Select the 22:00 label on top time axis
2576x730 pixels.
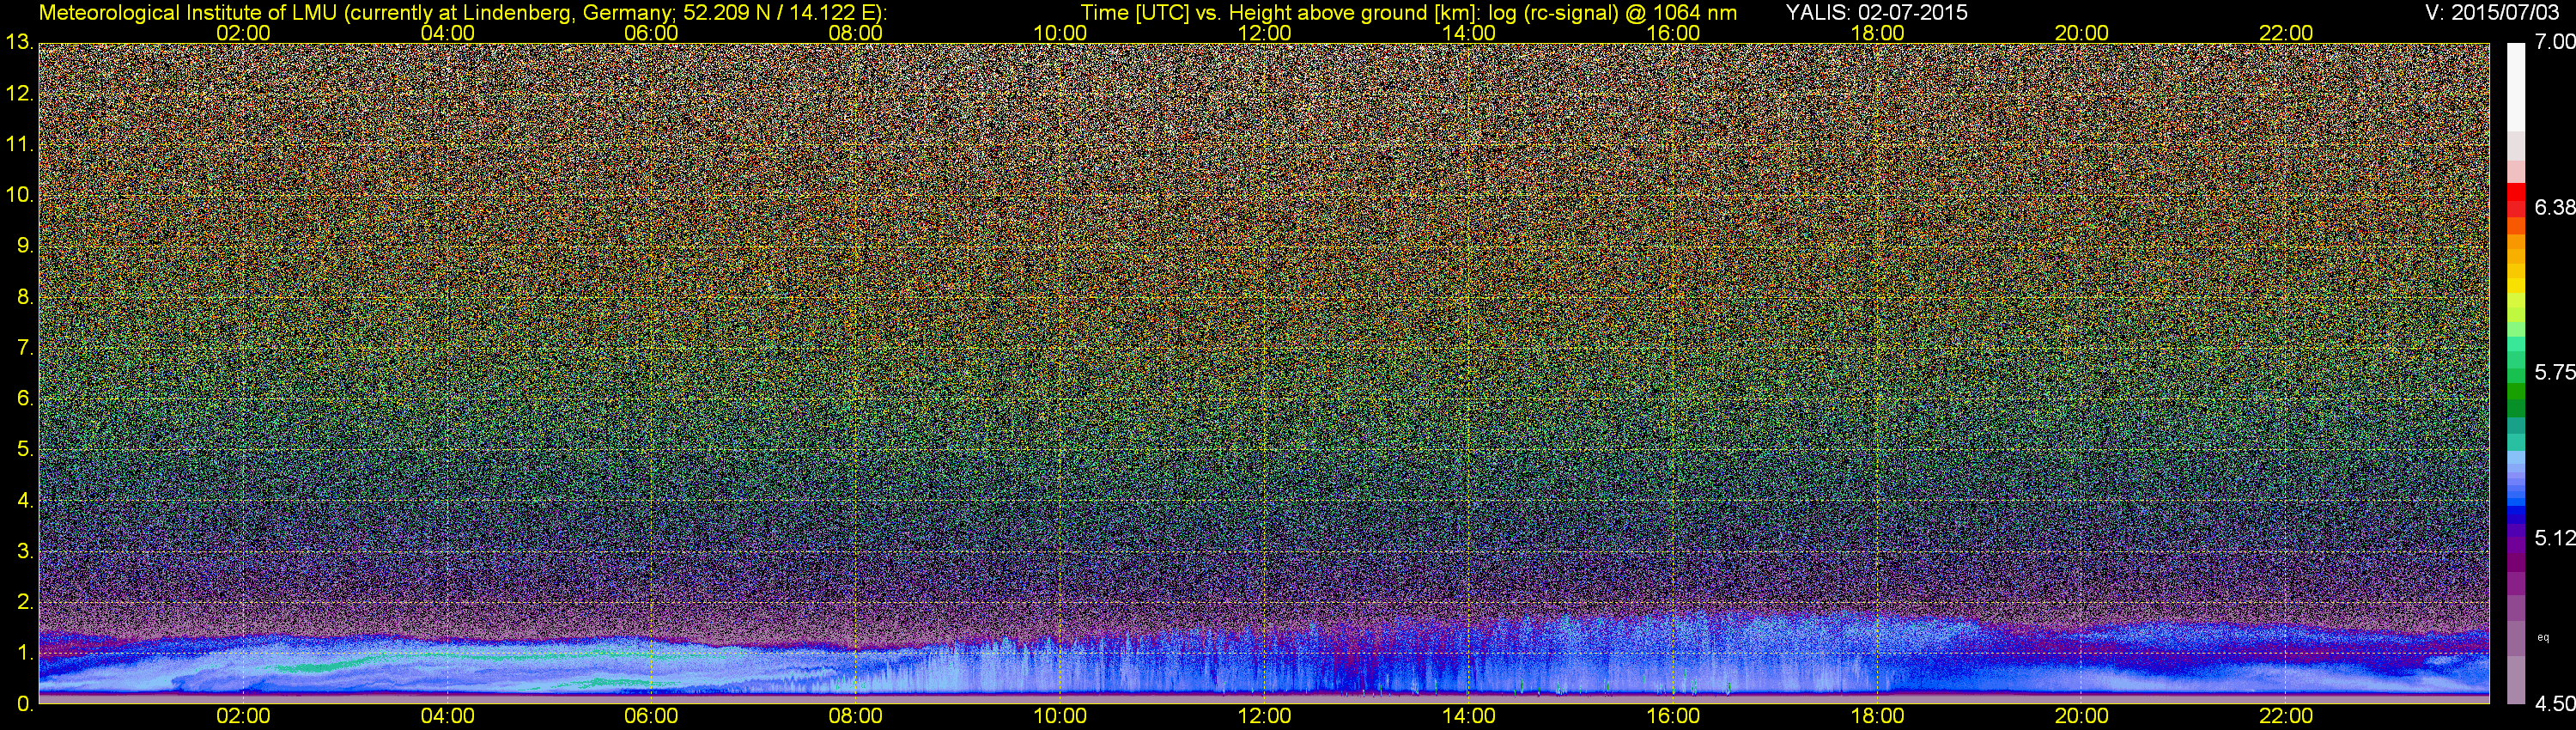point(2286,33)
